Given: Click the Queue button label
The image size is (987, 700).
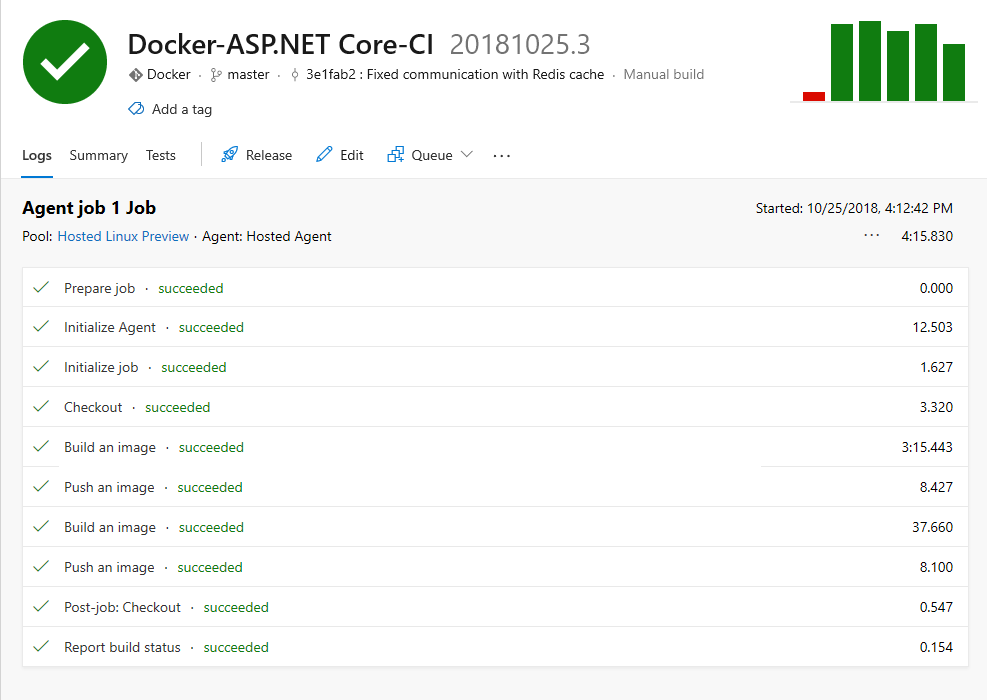Looking at the screenshot, I should 432,155.
